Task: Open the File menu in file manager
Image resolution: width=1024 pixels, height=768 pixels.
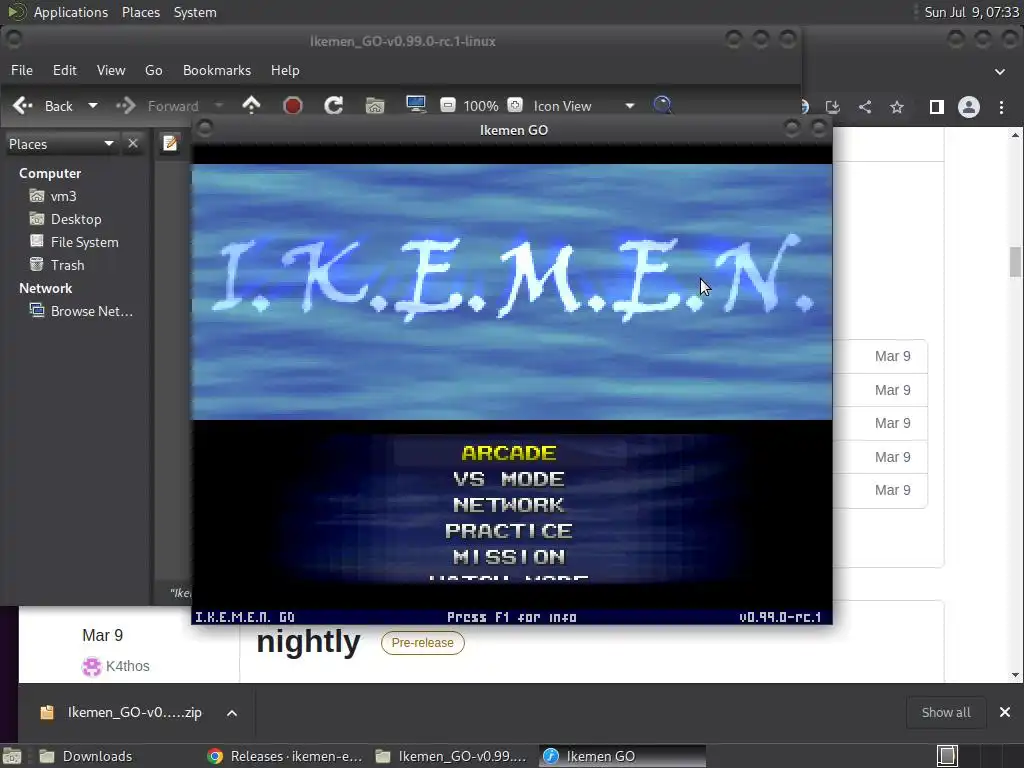Action: 22,70
